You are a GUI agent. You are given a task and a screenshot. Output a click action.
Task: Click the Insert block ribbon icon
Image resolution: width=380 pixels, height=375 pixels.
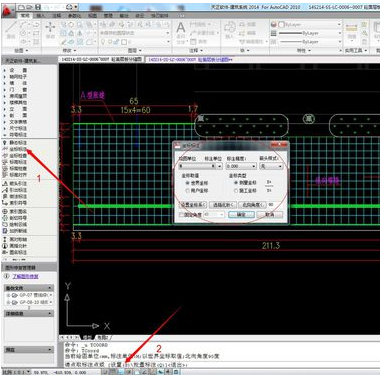coord(229,29)
